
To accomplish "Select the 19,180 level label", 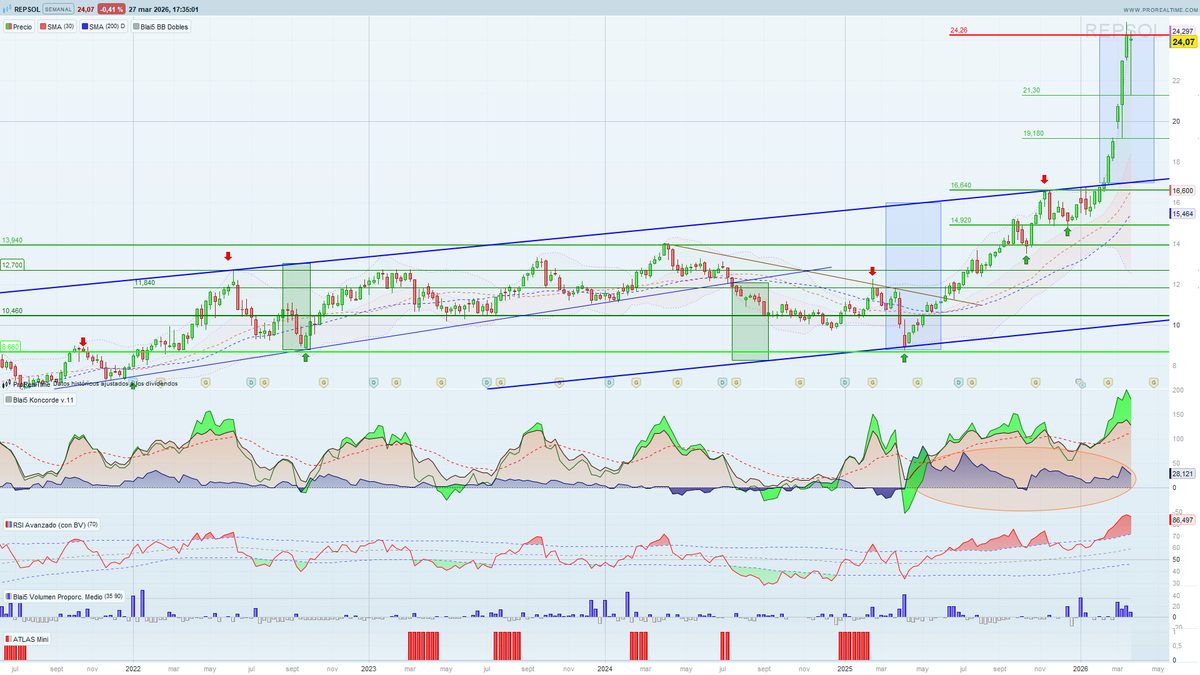I will 1033,133.
